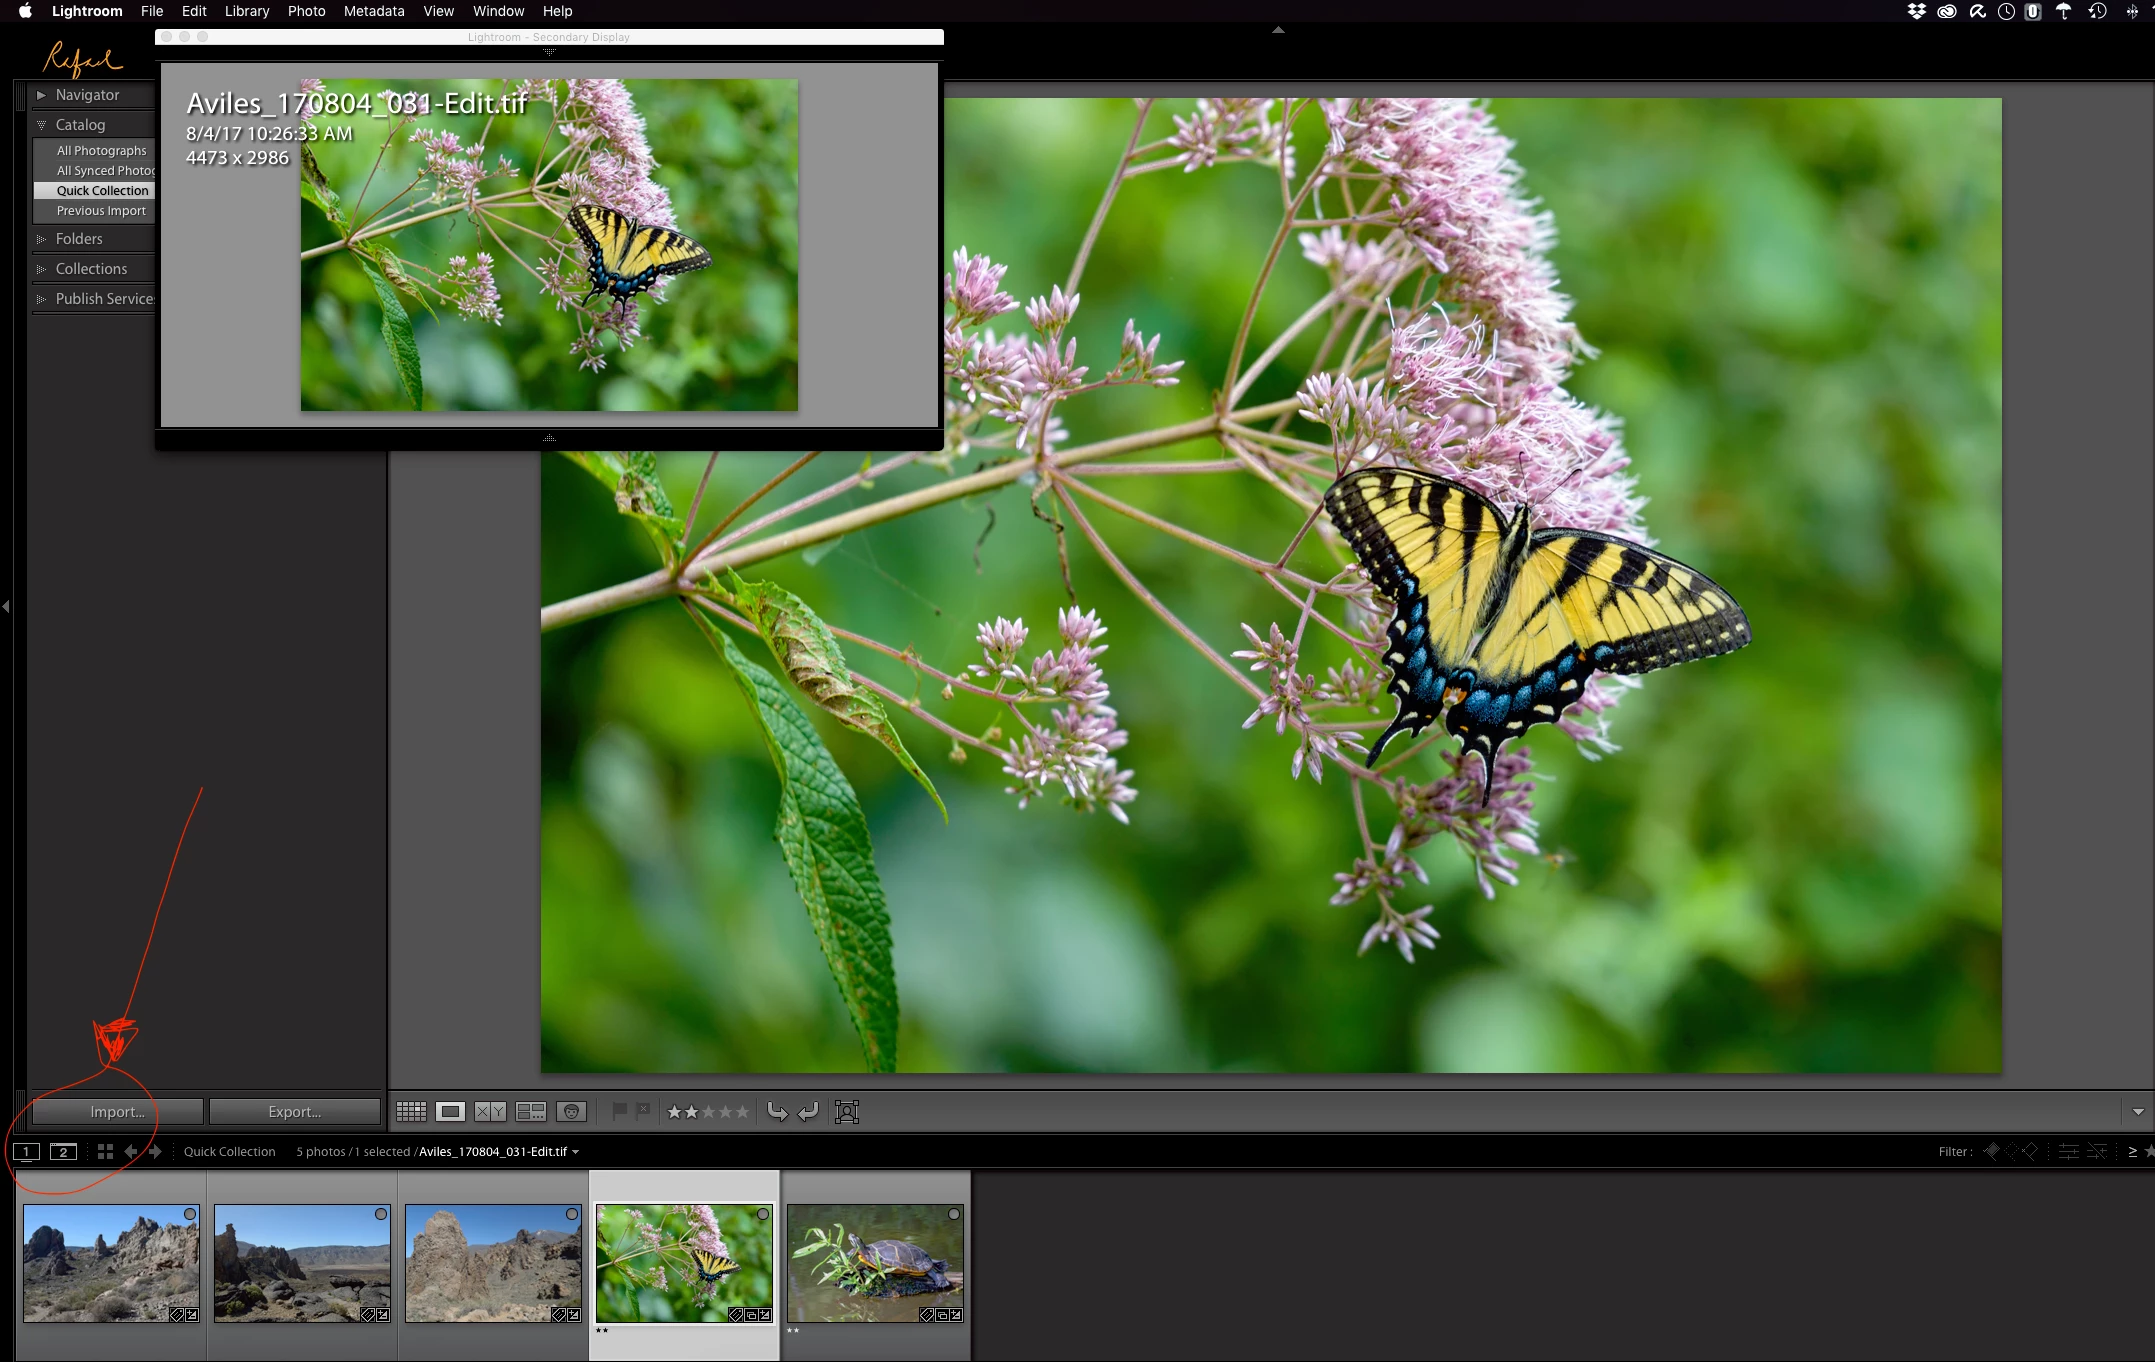Click the Export button
The width and height of the screenshot is (2155, 1362).
(294, 1112)
